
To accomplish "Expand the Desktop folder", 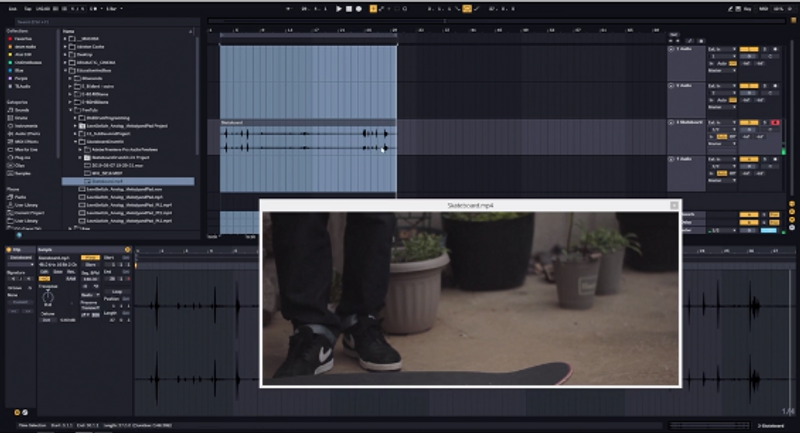I will 65,55.
